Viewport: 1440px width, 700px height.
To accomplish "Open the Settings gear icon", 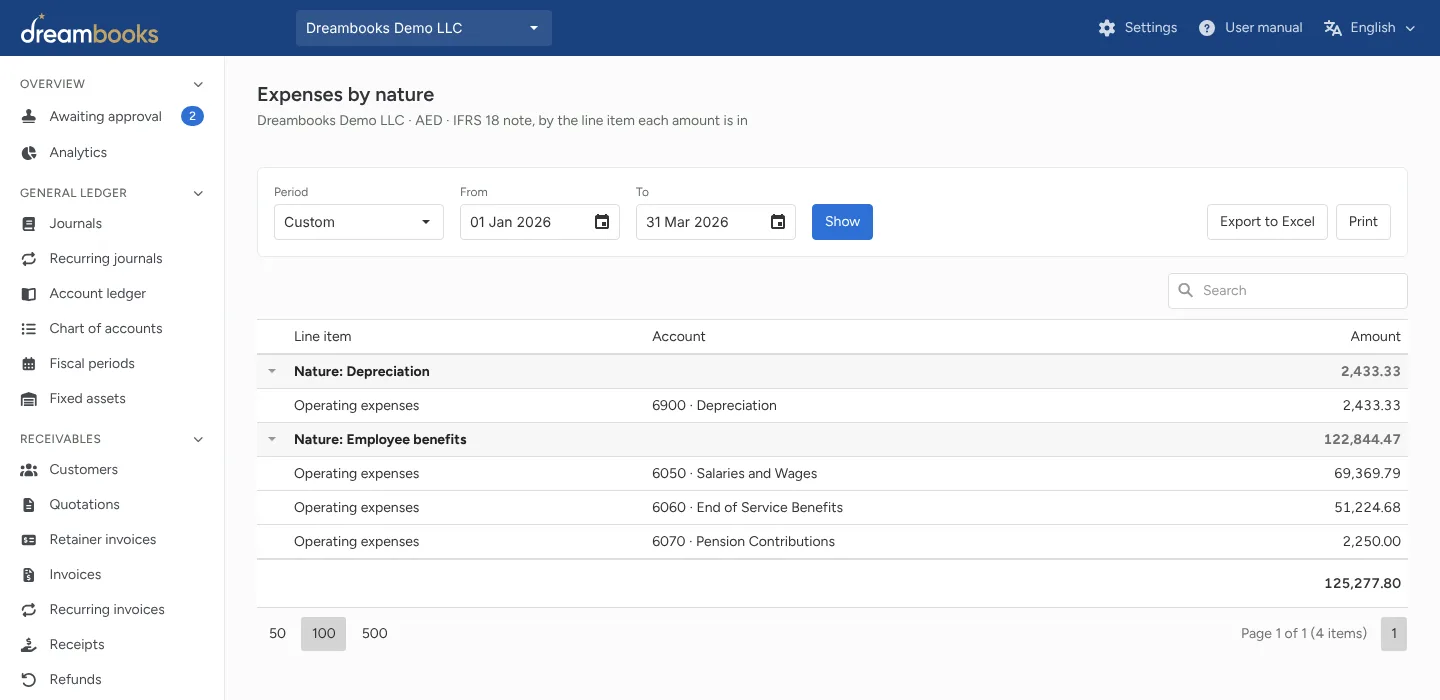I will (1106, 28).
